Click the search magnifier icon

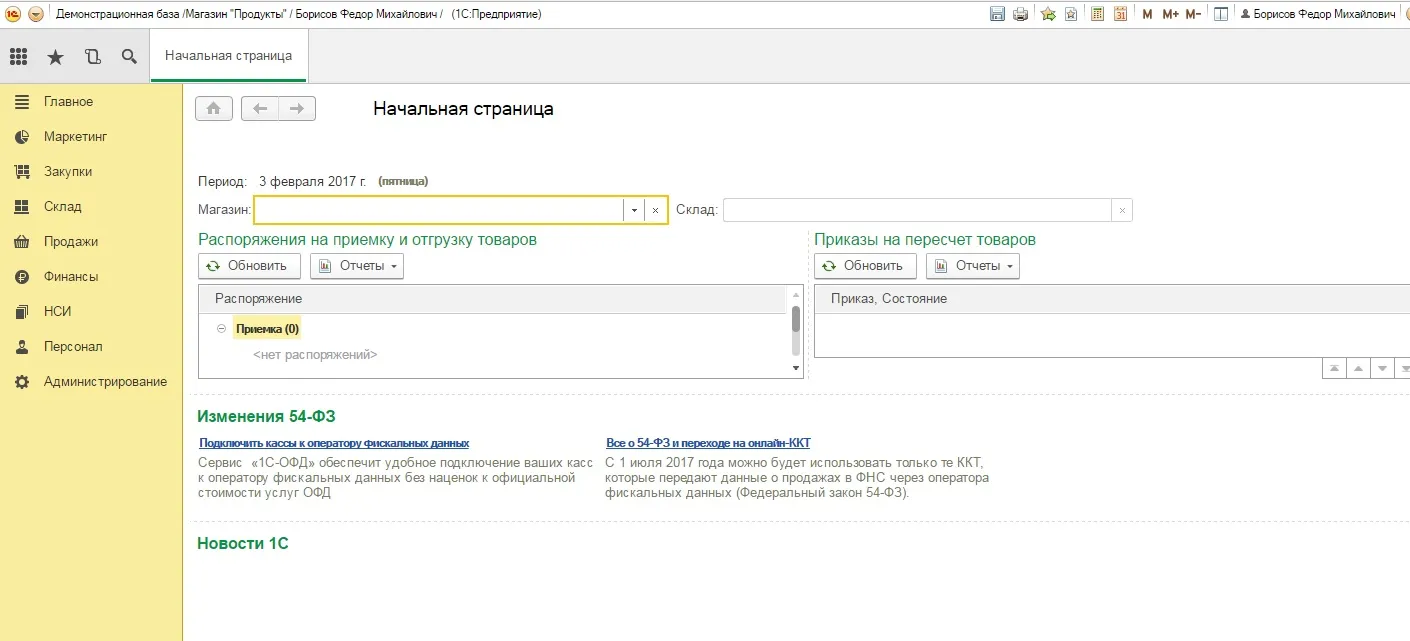[x=129, y=57]
